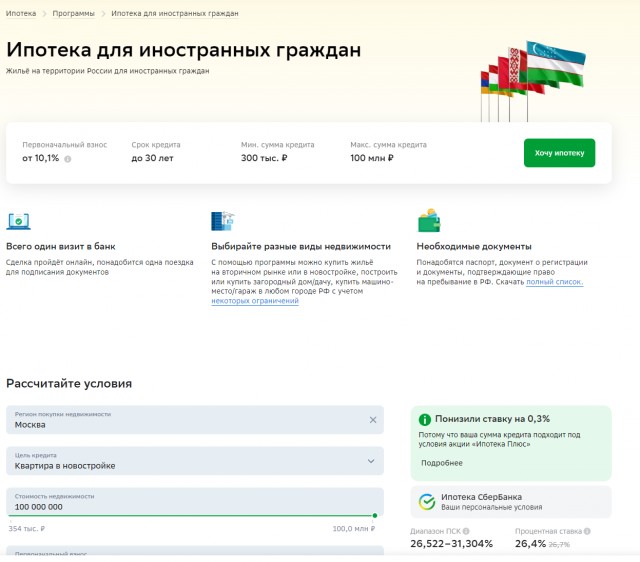Click the value 300 тыс. ₽
The height and width of the screenshot is (562, 640).
pyautogui.click(x=264, y=158)
